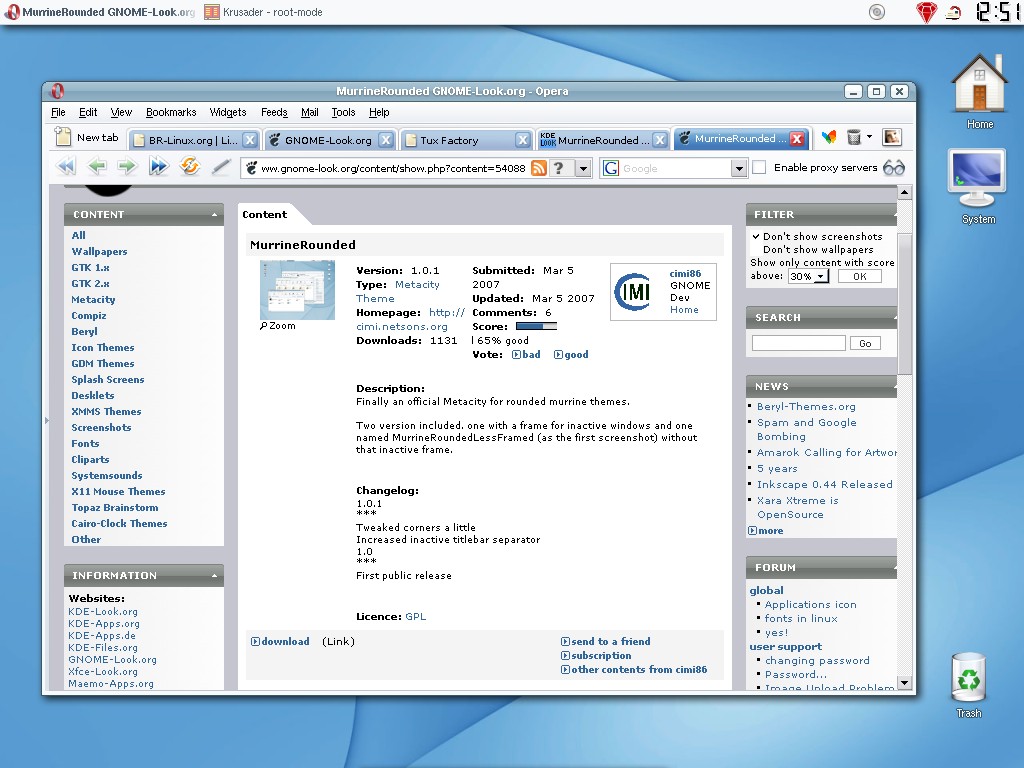Click the MurrineRounded screenshot thumbnail

click(x=298, y=290)
